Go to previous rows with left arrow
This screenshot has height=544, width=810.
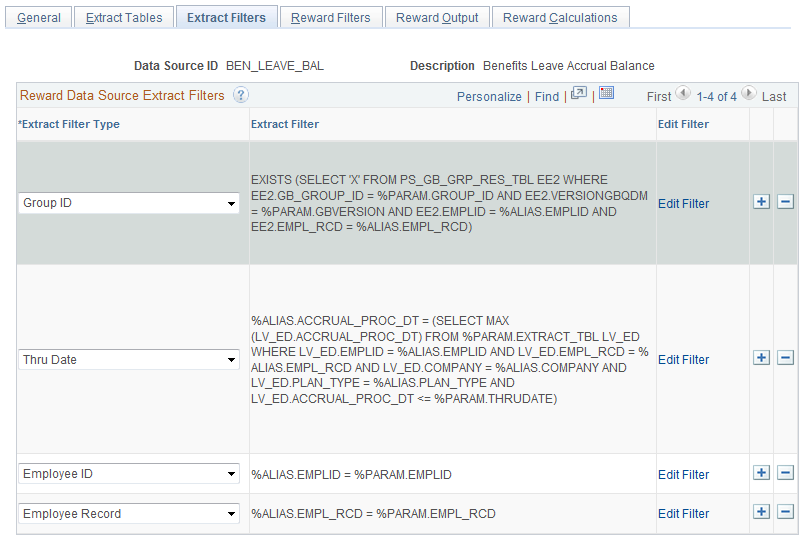(683, 94)
